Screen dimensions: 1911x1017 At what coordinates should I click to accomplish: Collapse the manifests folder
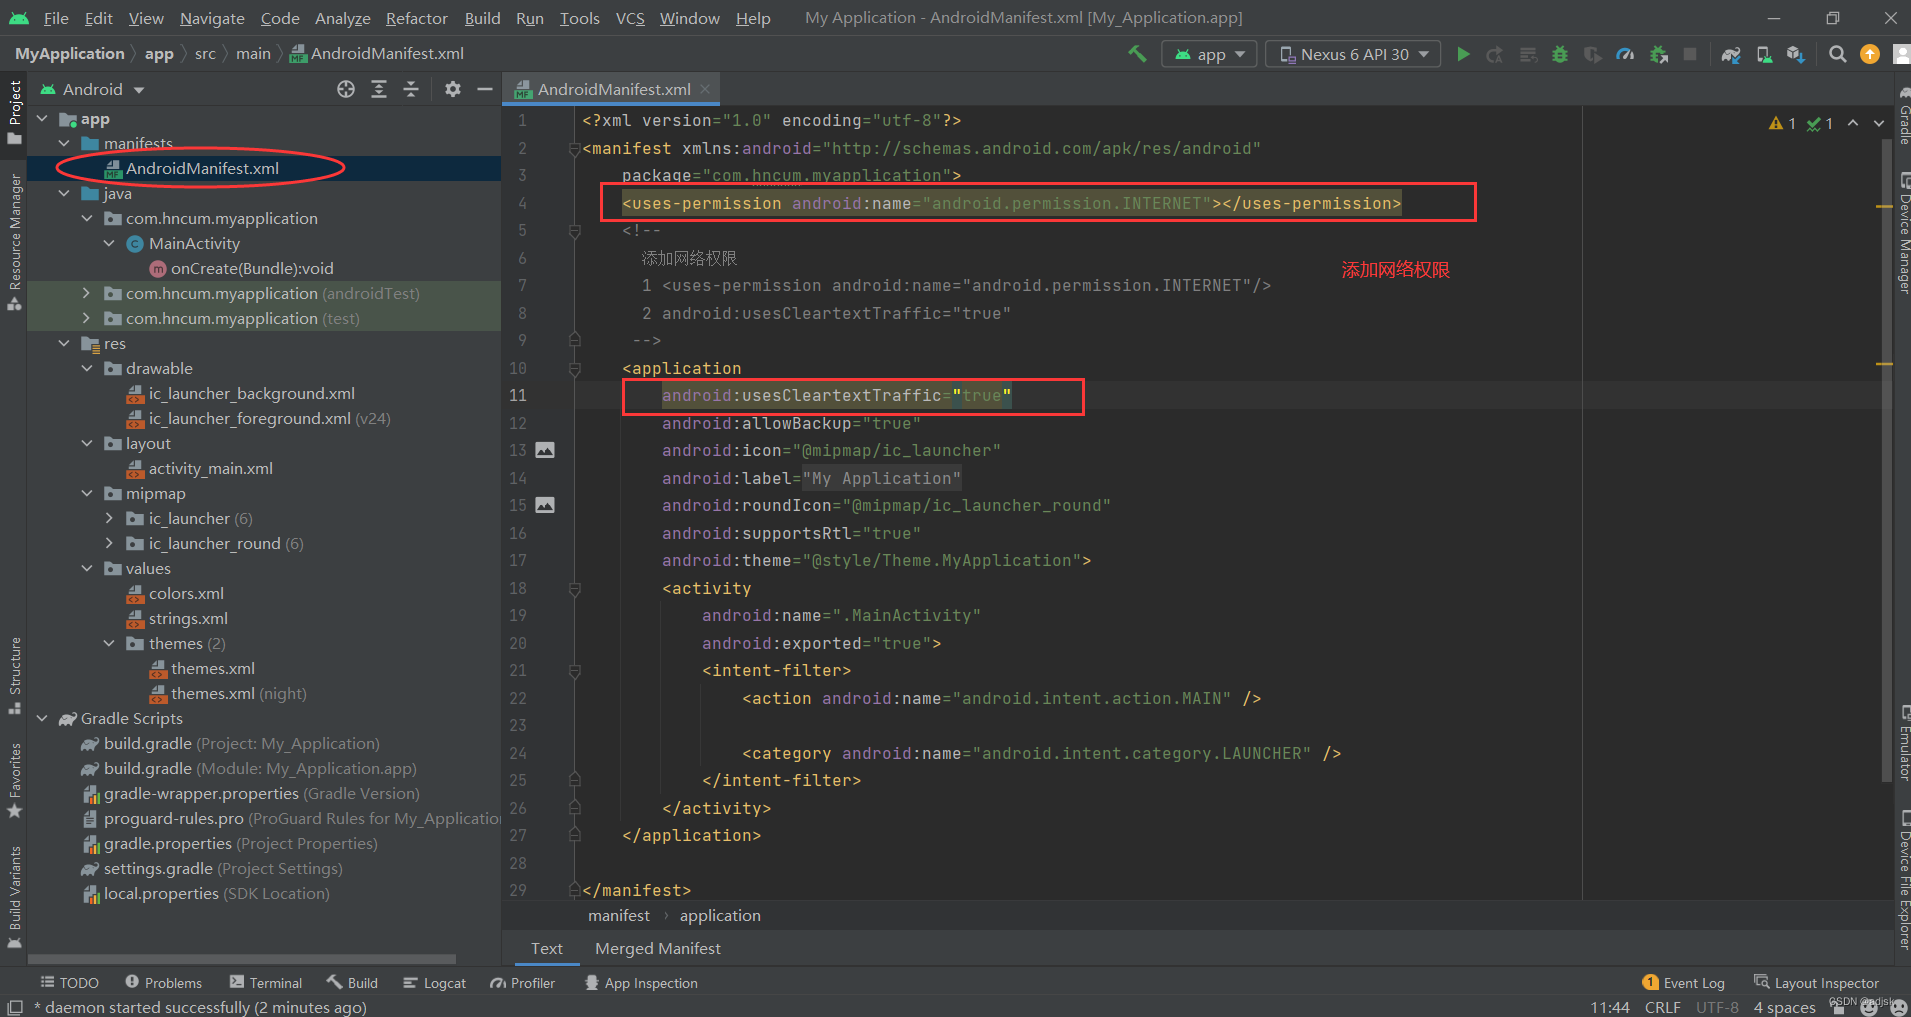[x=64, y=143]
